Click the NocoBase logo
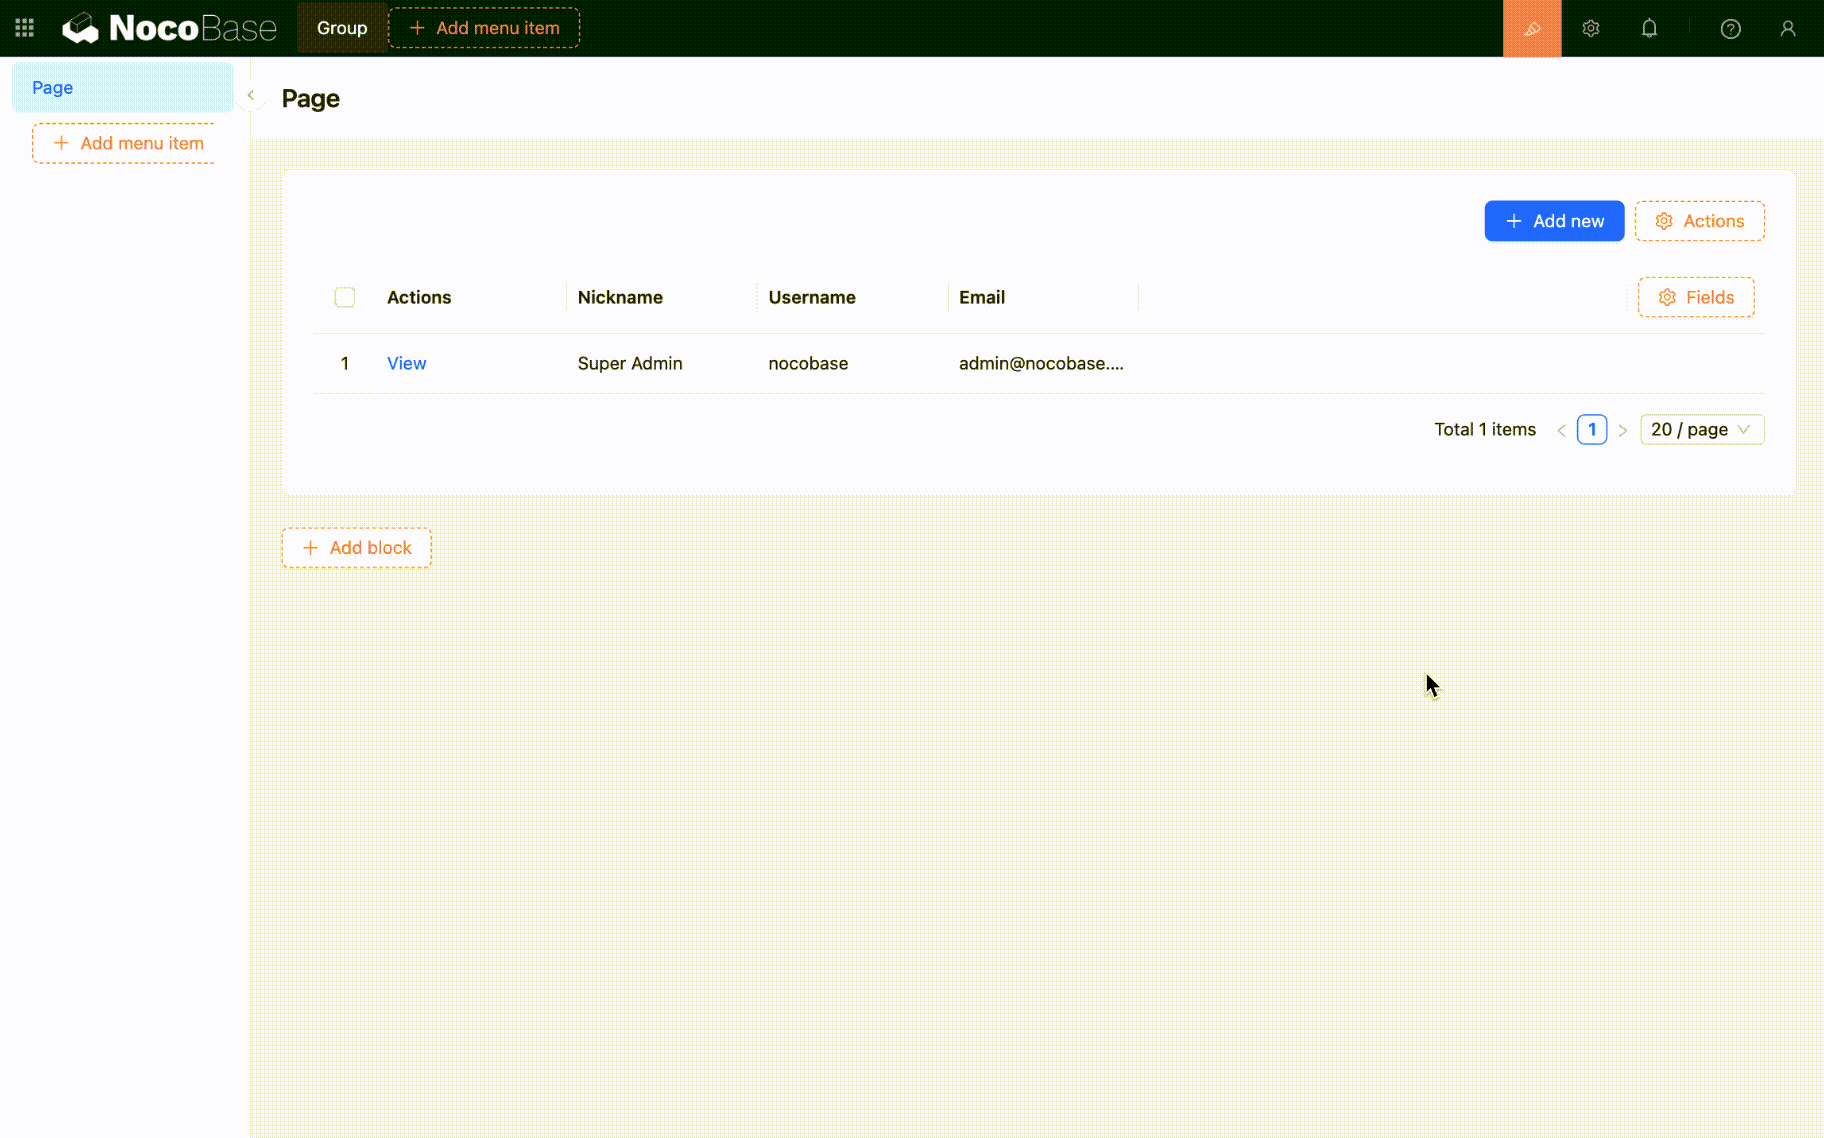This screenshot has height=1138, width=1824. [169, 28]
